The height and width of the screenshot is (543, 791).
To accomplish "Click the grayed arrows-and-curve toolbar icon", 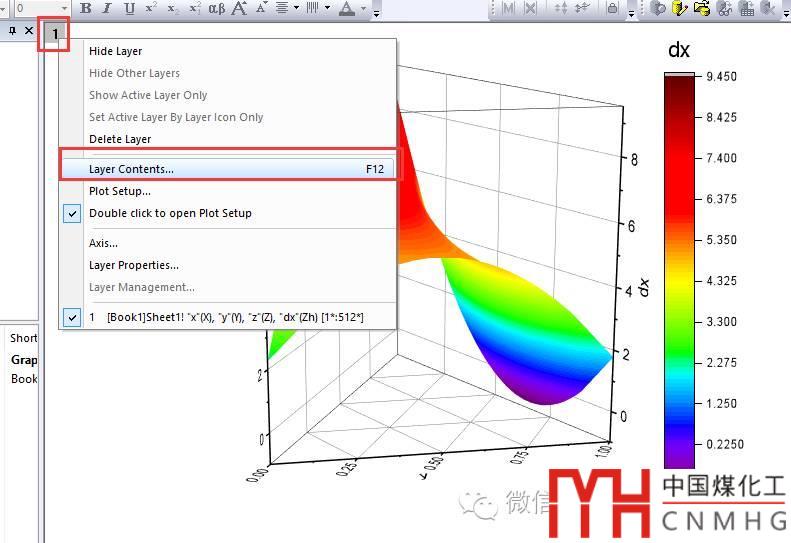I will (583, 8).
